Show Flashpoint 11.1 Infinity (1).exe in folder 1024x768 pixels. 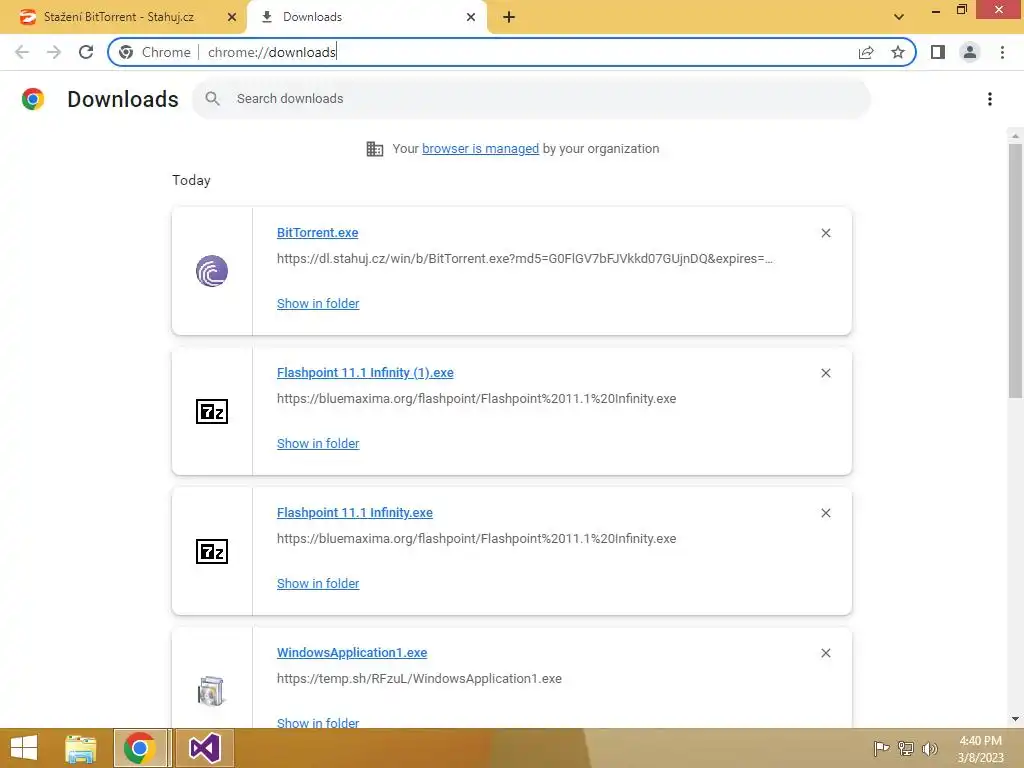click(318, 443)
